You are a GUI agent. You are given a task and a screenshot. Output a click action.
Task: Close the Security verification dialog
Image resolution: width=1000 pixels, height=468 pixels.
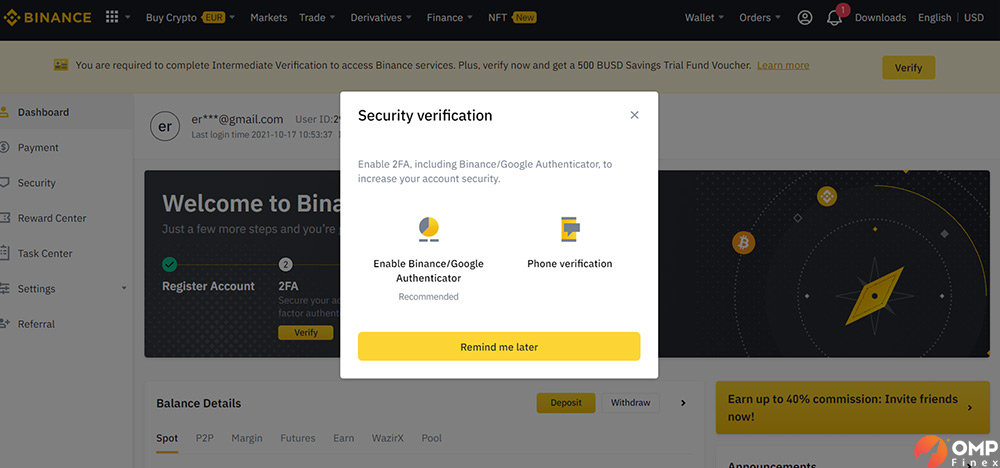[x=634, y=115]
